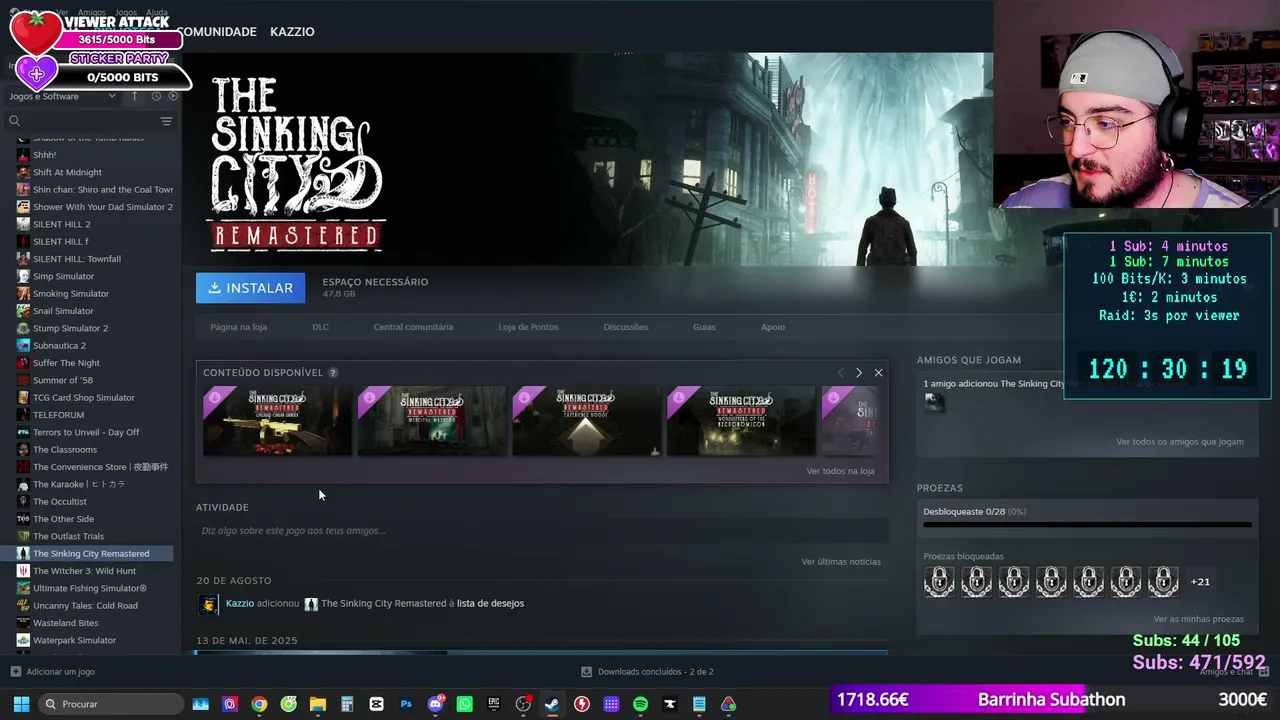Select The Outlast Trials in library
The height and width of the screenshot is (720, 1280).
click(68, 536)
